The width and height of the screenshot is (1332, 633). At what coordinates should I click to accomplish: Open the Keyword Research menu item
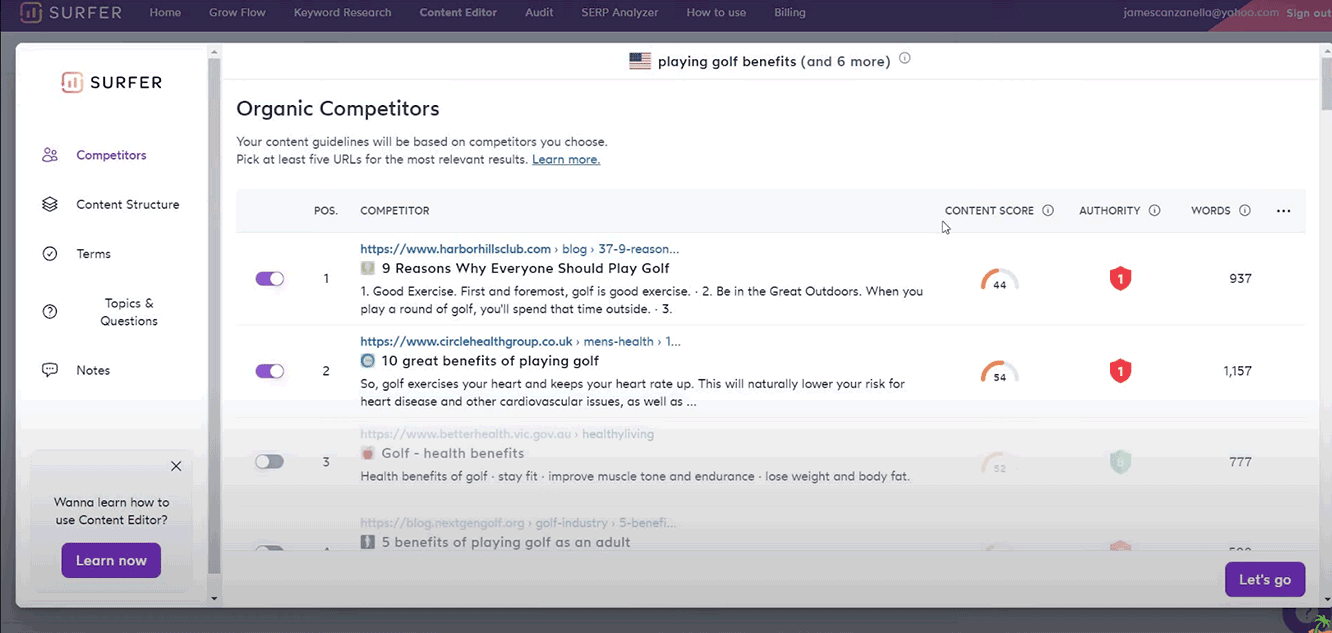(x=343, y=13)
